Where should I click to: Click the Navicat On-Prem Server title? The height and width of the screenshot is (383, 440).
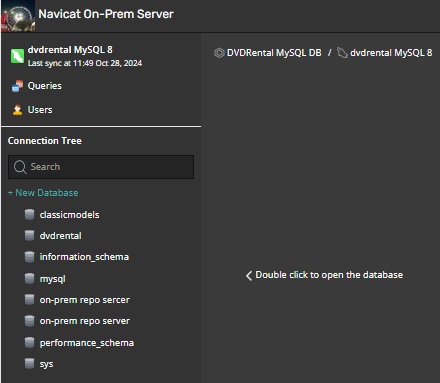106,14
